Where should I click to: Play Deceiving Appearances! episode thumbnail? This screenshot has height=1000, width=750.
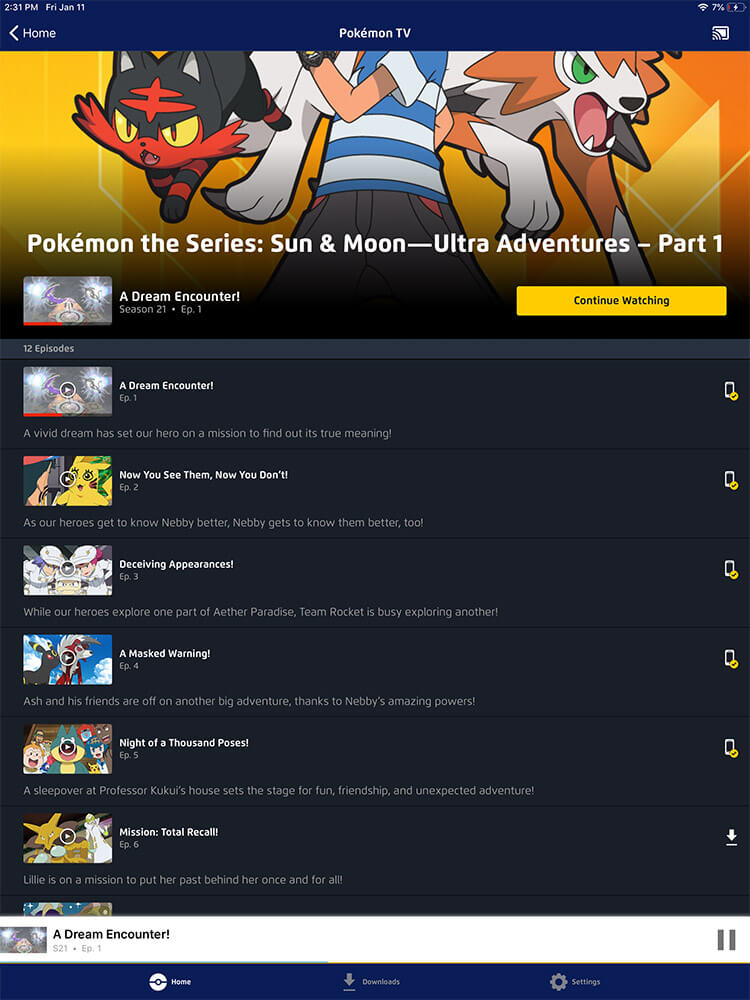tap(68, 570)
